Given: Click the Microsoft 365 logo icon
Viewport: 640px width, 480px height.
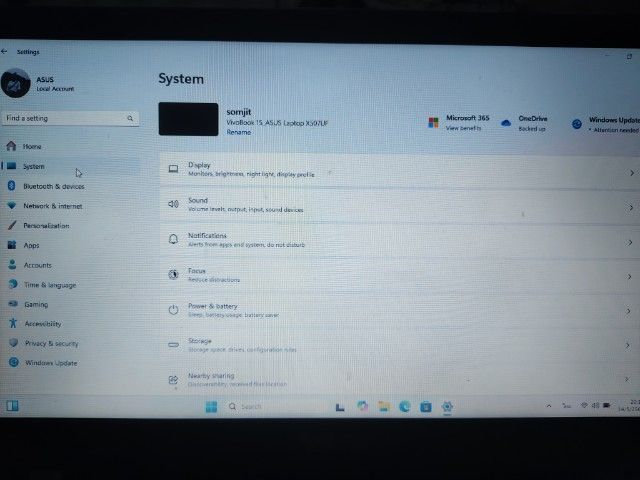Looking at the screenshot, I should [x=433, y=122].
